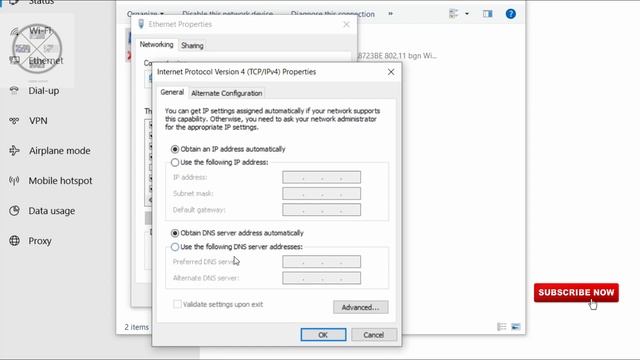The width and height of the screenshot is (640, 360).
Task: Click the Dial-up phone icon
Action: [x=14, y=91]
